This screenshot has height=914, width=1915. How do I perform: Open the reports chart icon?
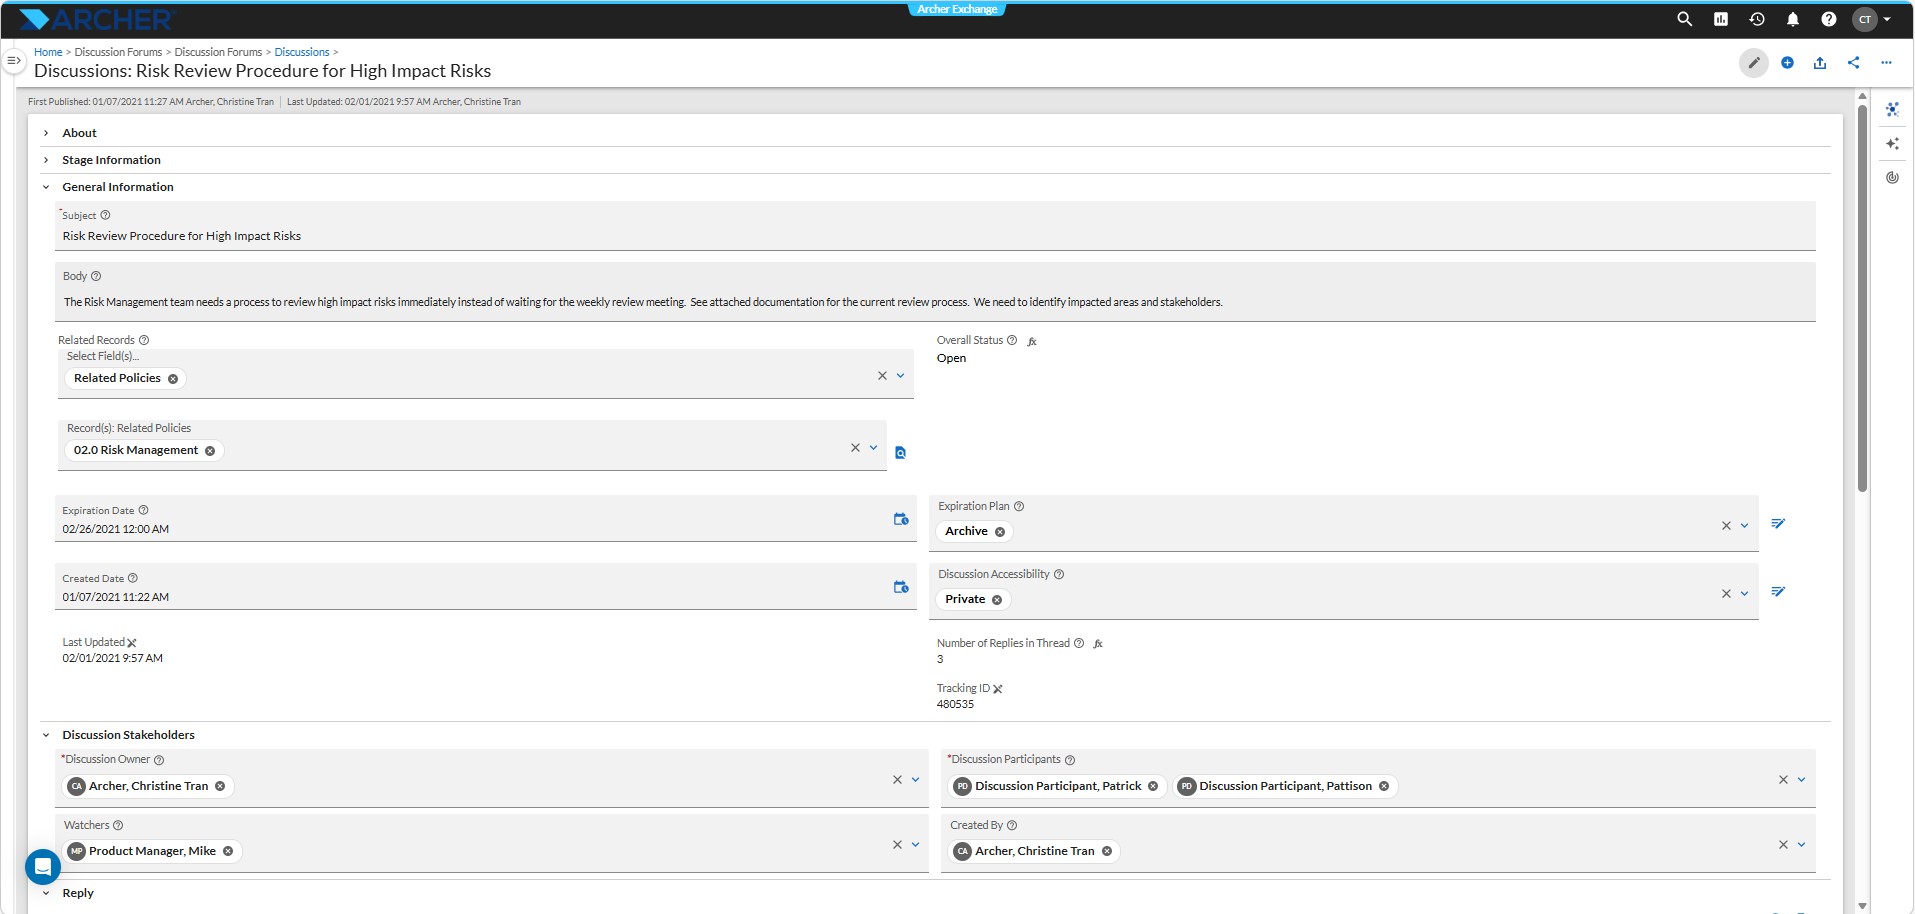tap(1721, 19)
